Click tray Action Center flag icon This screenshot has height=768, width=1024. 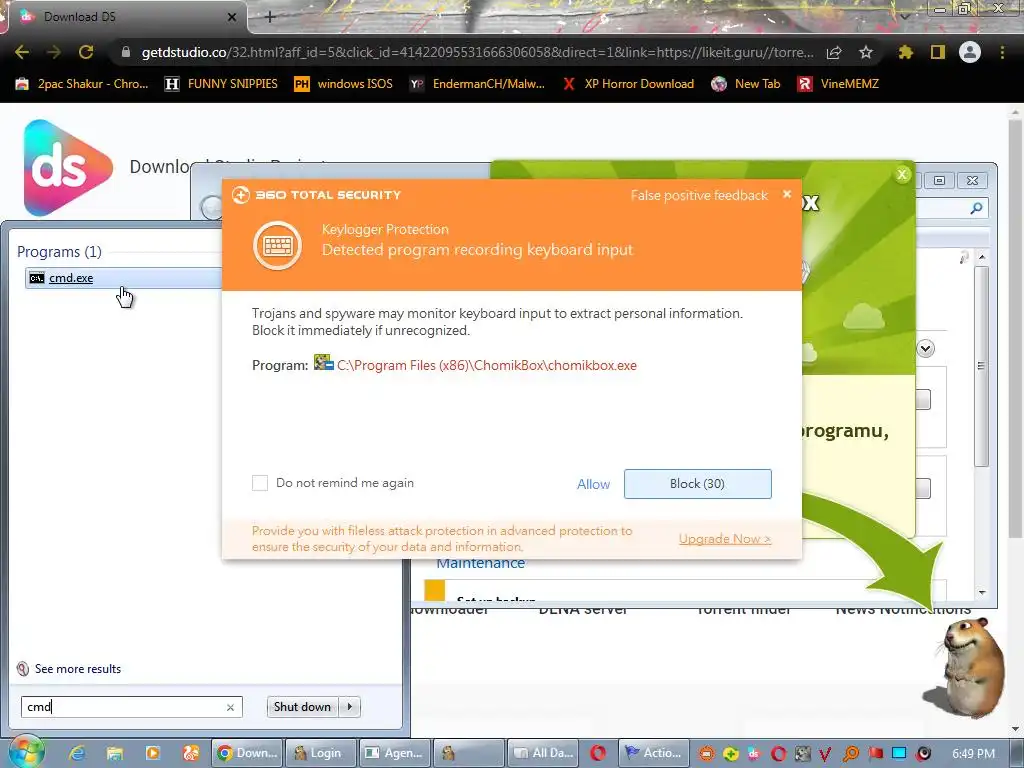click(876, 754)
